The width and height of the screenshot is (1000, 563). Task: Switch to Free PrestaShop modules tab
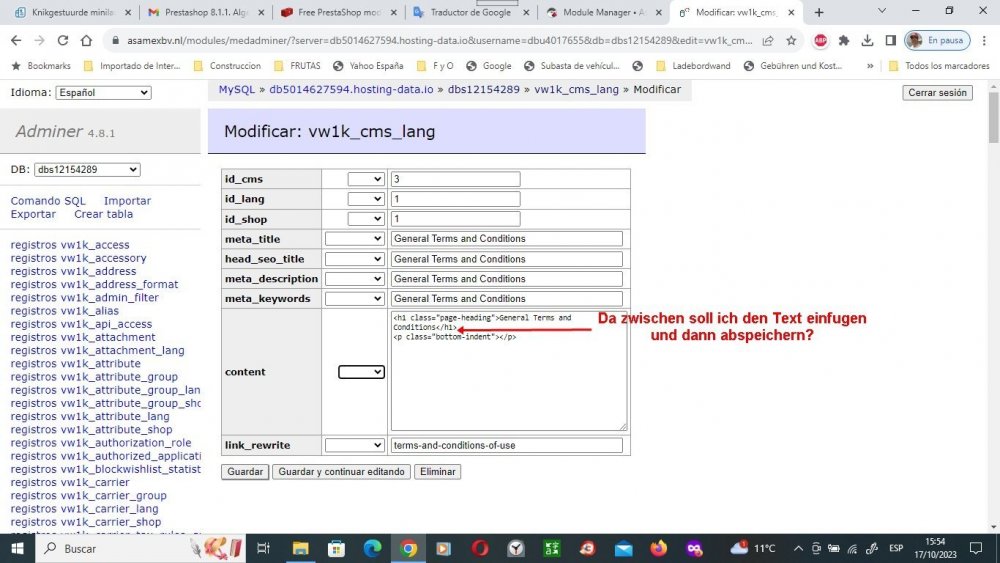point(339,12)
